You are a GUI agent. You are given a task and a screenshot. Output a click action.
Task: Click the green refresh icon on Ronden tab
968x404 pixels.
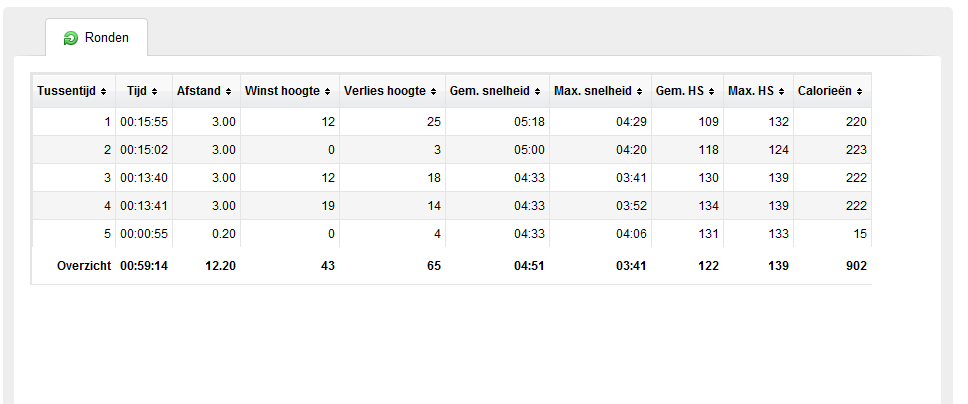tap(71, 38)
